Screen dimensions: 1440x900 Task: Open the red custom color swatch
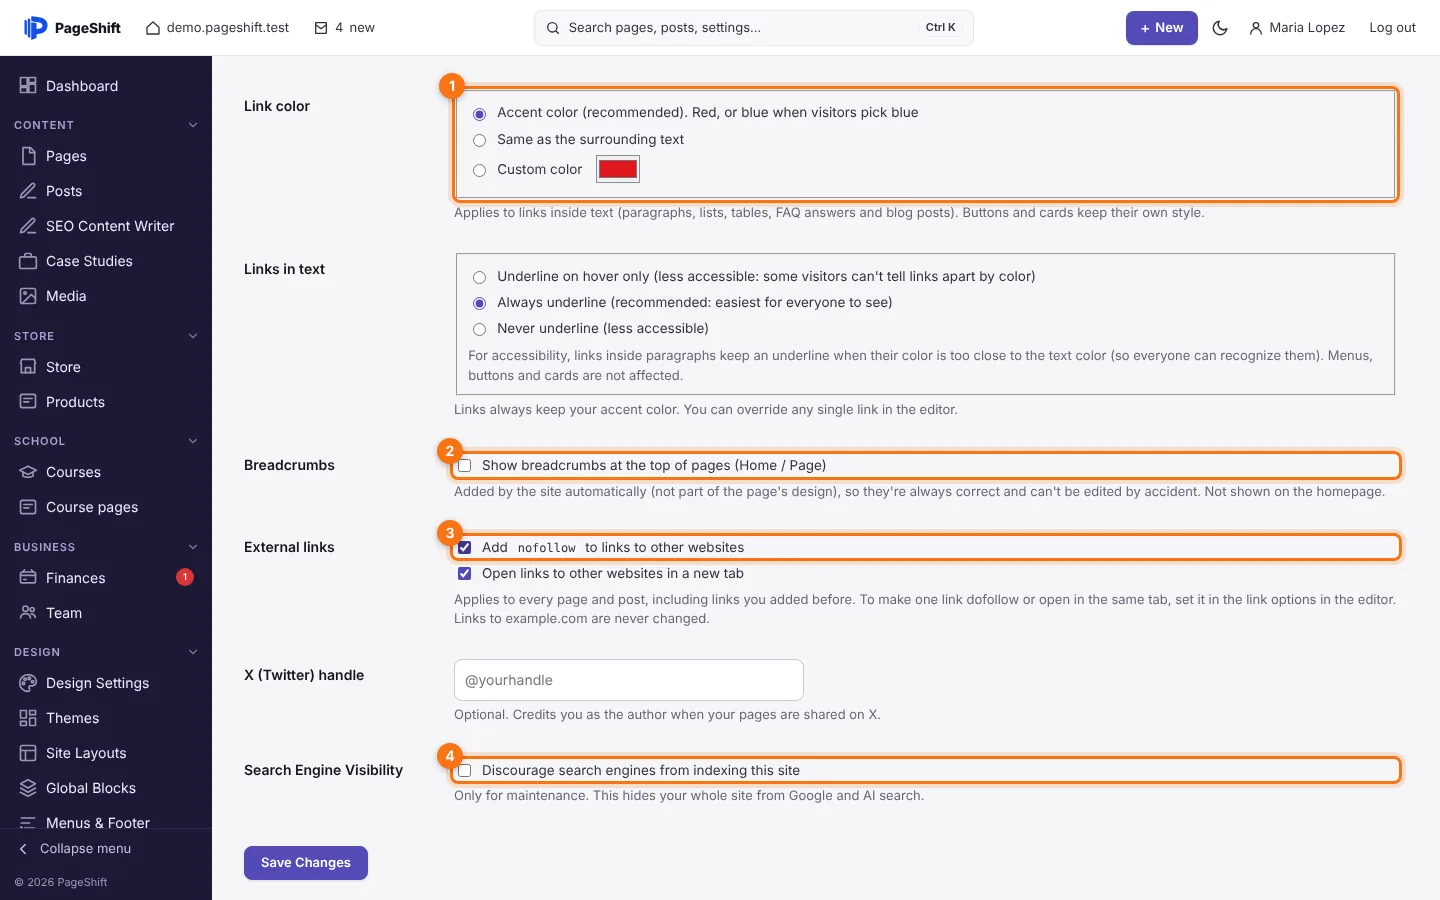618,170
